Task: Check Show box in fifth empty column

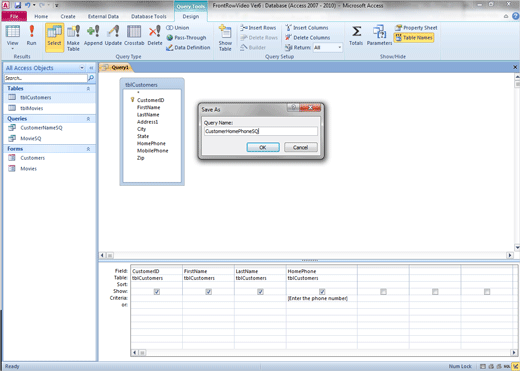Action: point(383,292)
